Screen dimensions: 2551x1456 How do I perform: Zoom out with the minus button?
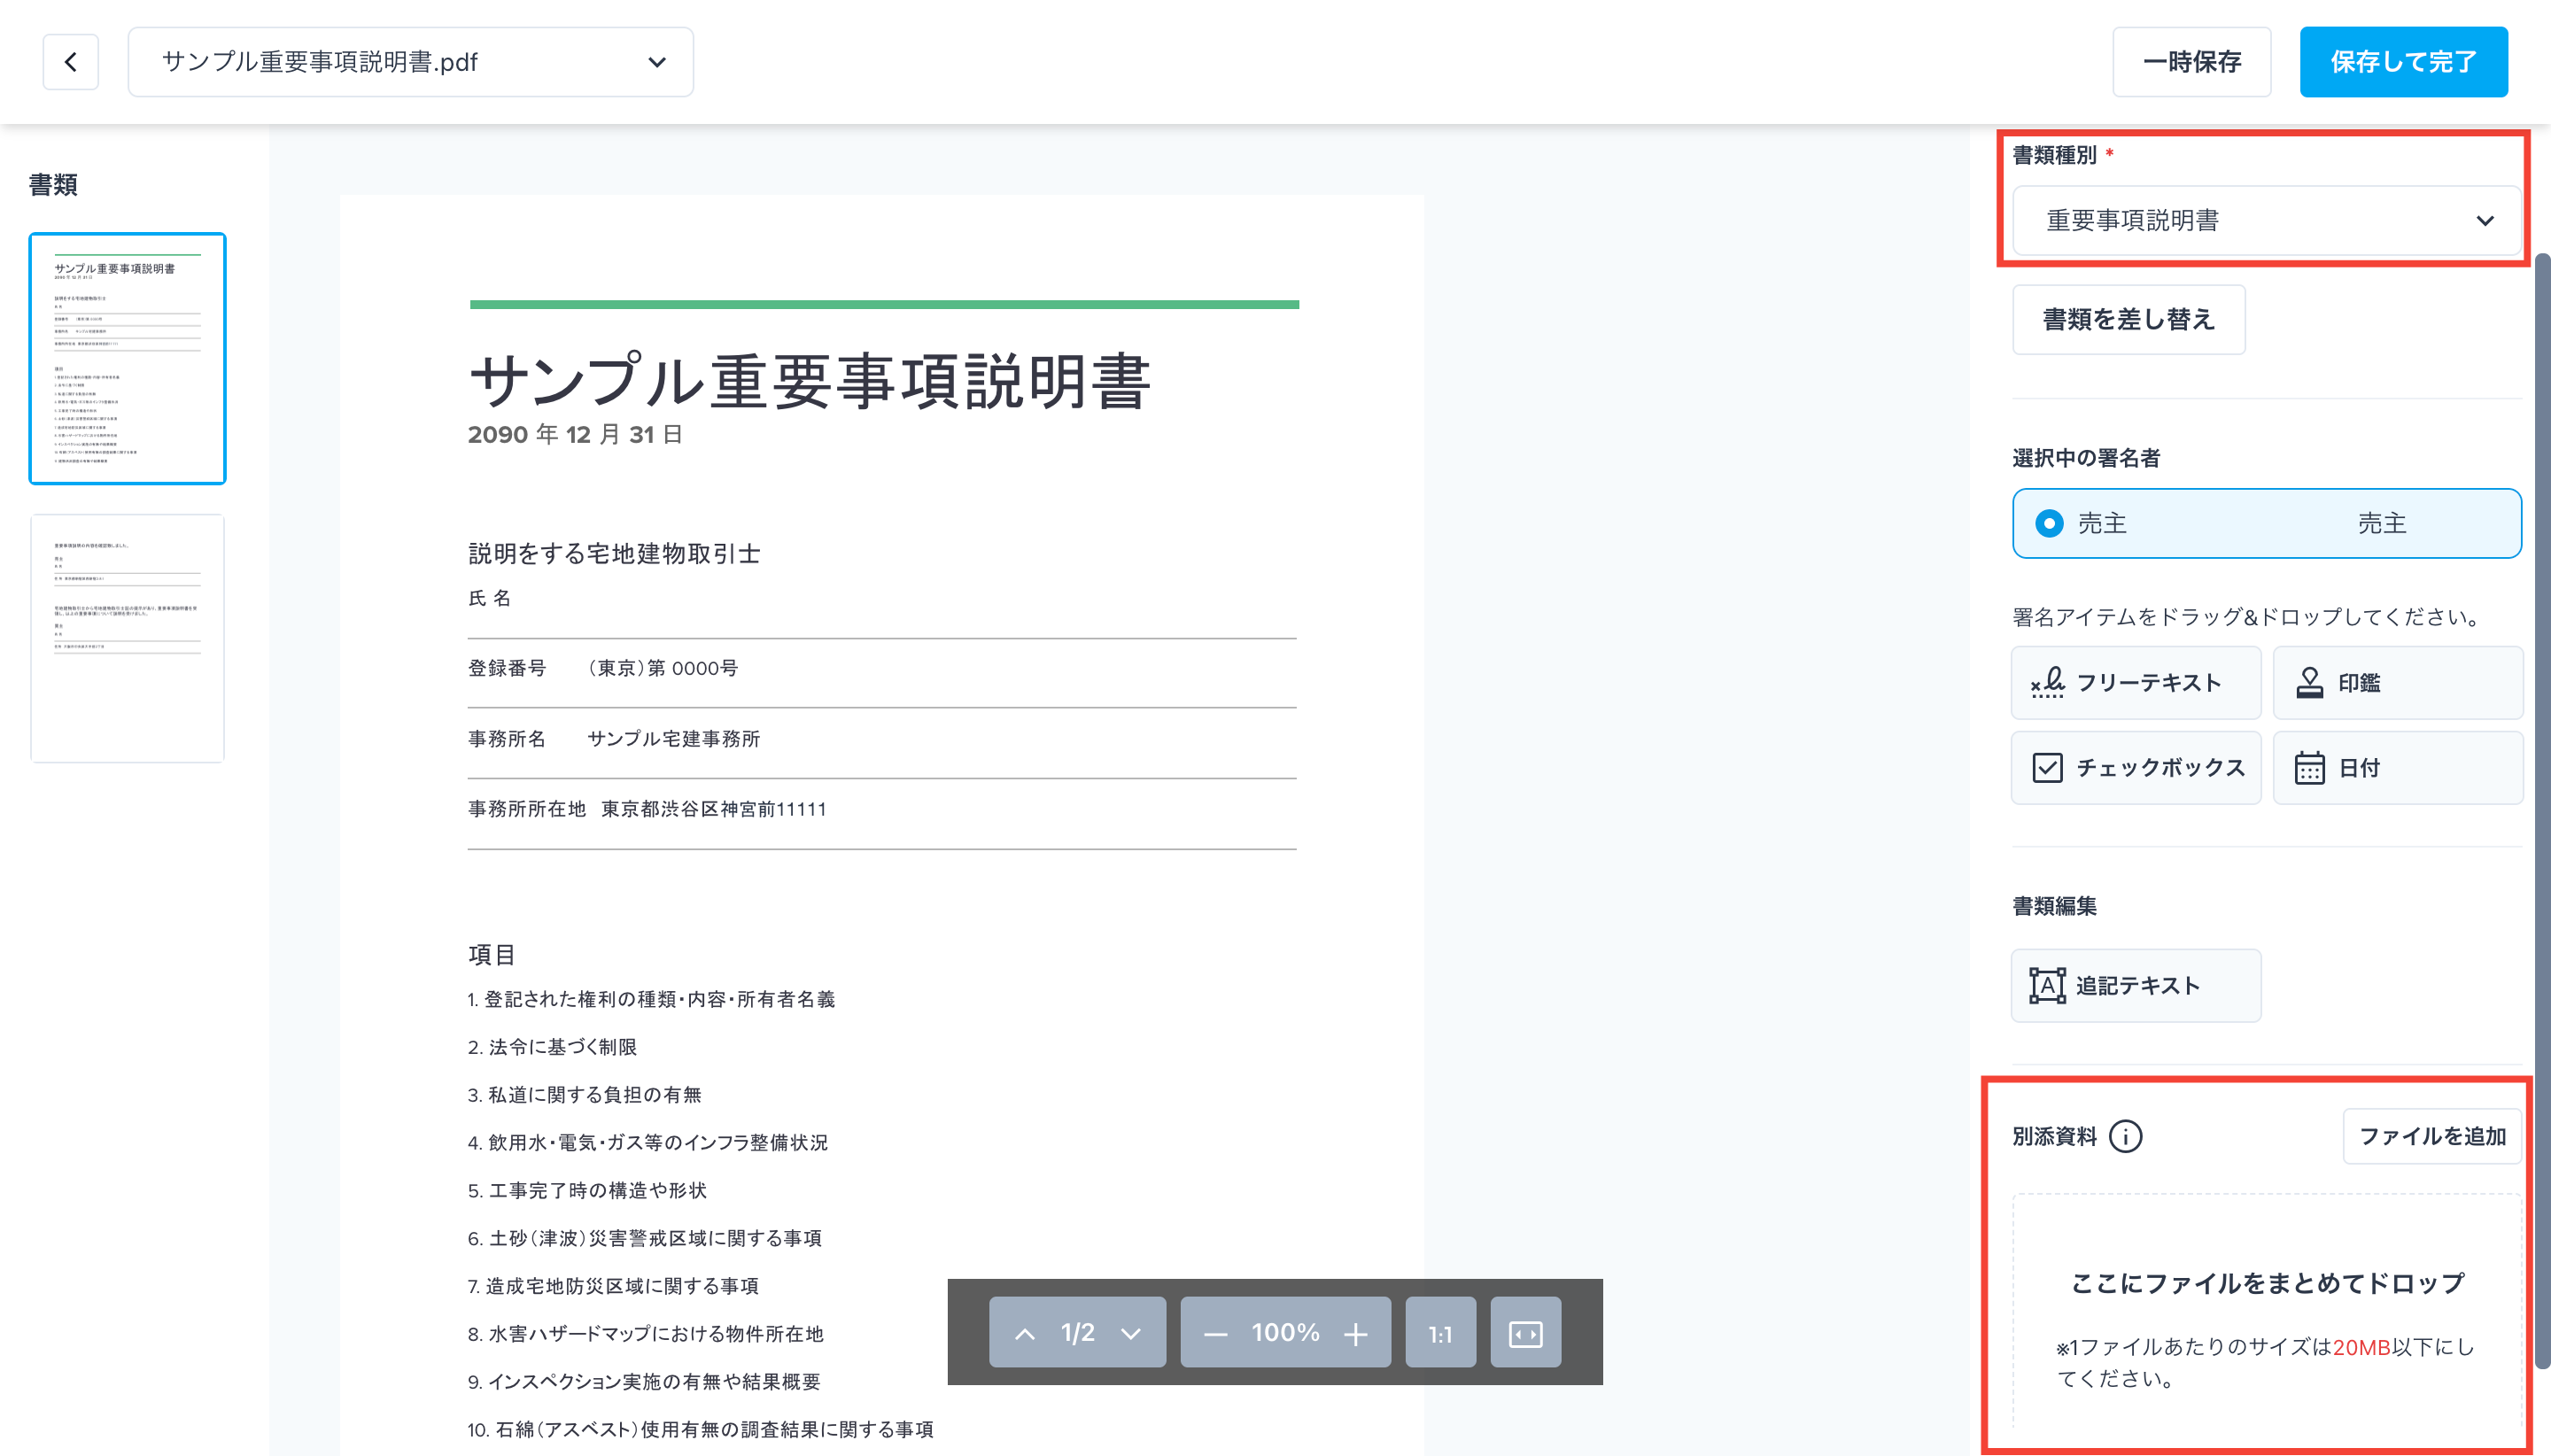click(1215, 1333)
